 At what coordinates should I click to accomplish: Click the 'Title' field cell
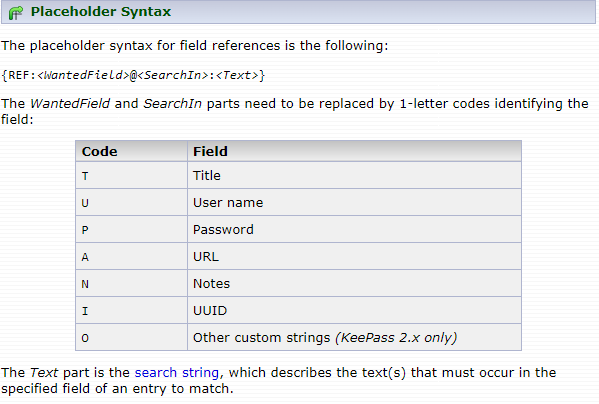354,176
